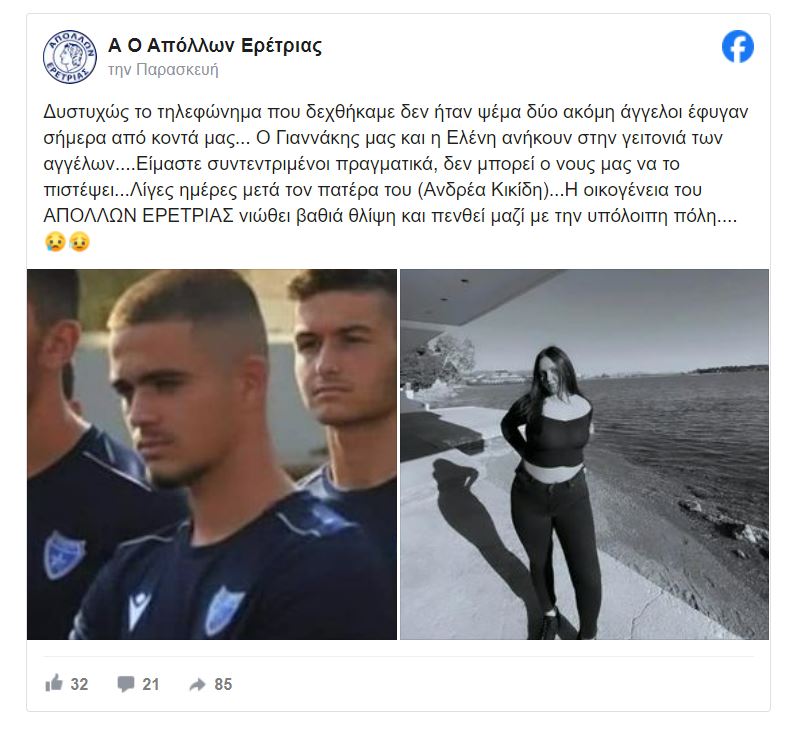
Task: View the 21 comments count
Action: (x=151, y=684)
